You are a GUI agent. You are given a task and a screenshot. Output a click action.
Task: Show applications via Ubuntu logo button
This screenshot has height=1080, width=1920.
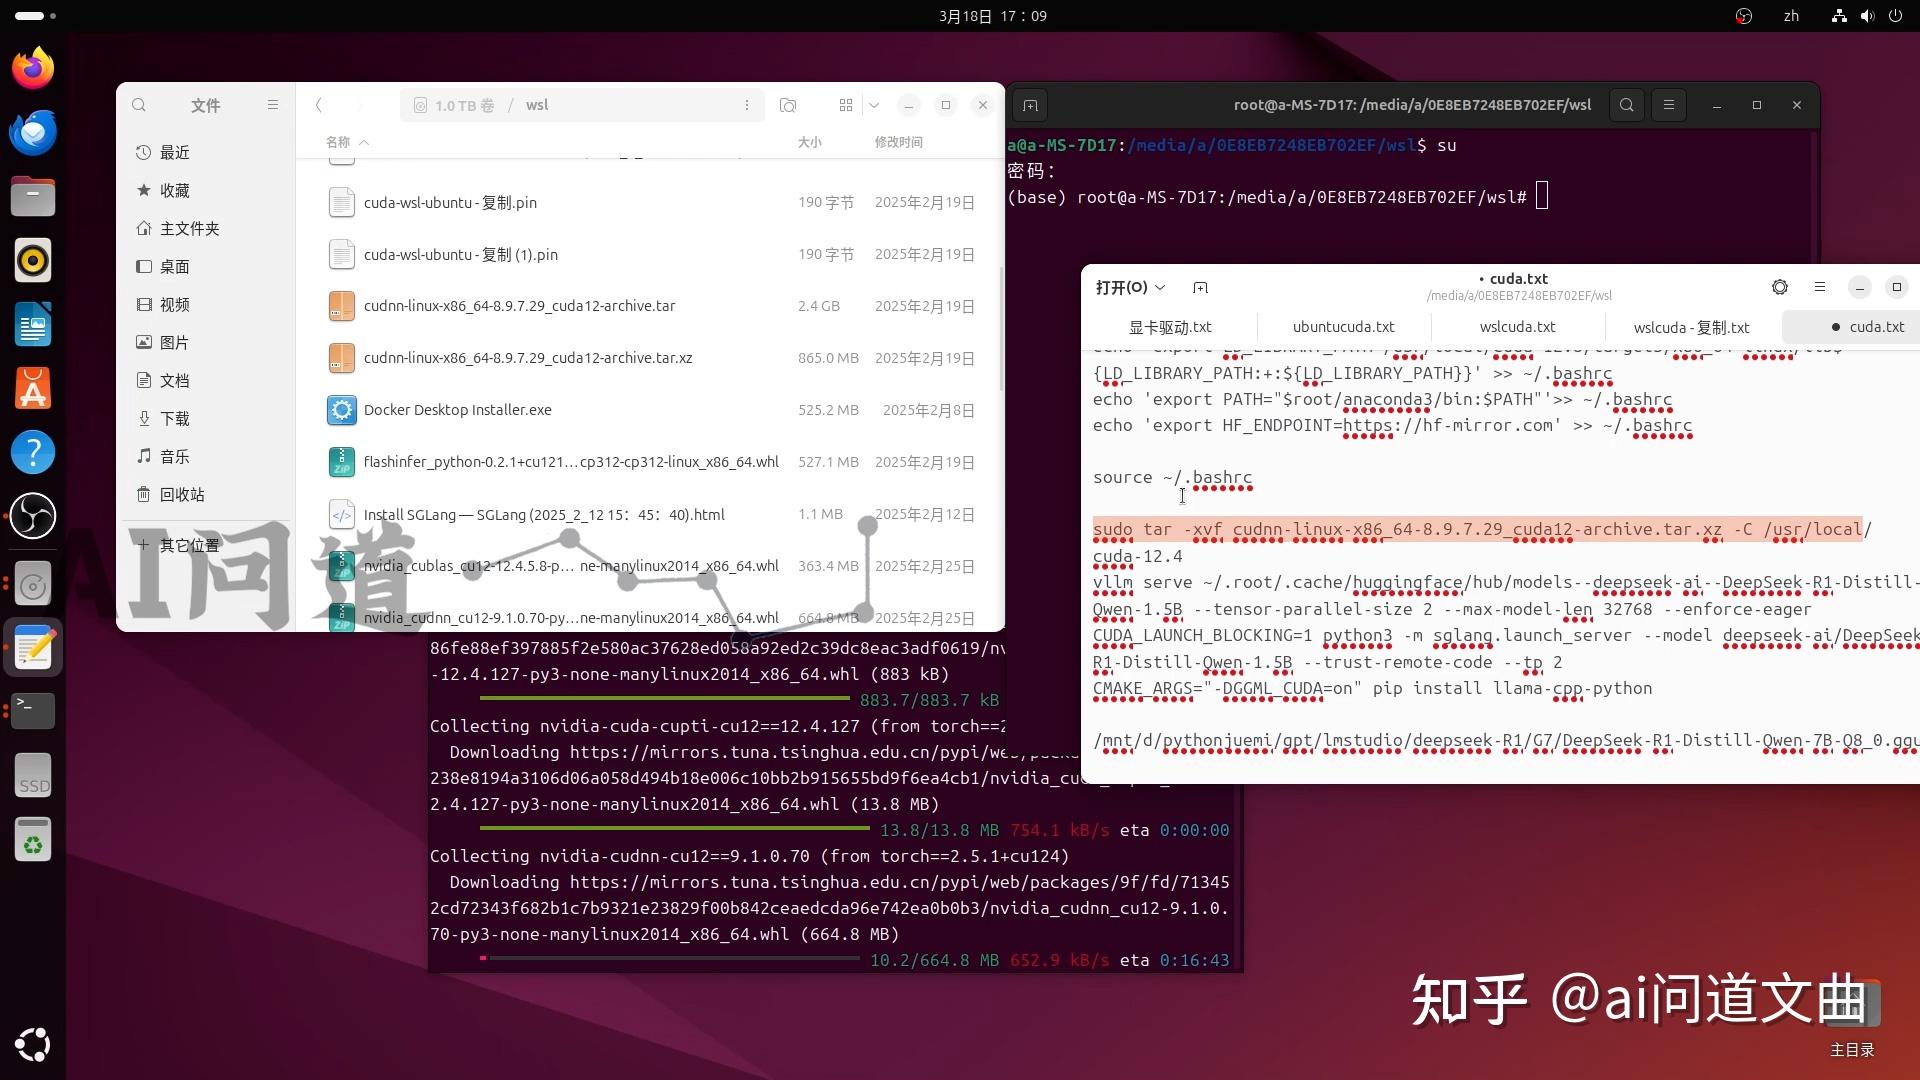pyautogui.click(x=33, y=1045)
